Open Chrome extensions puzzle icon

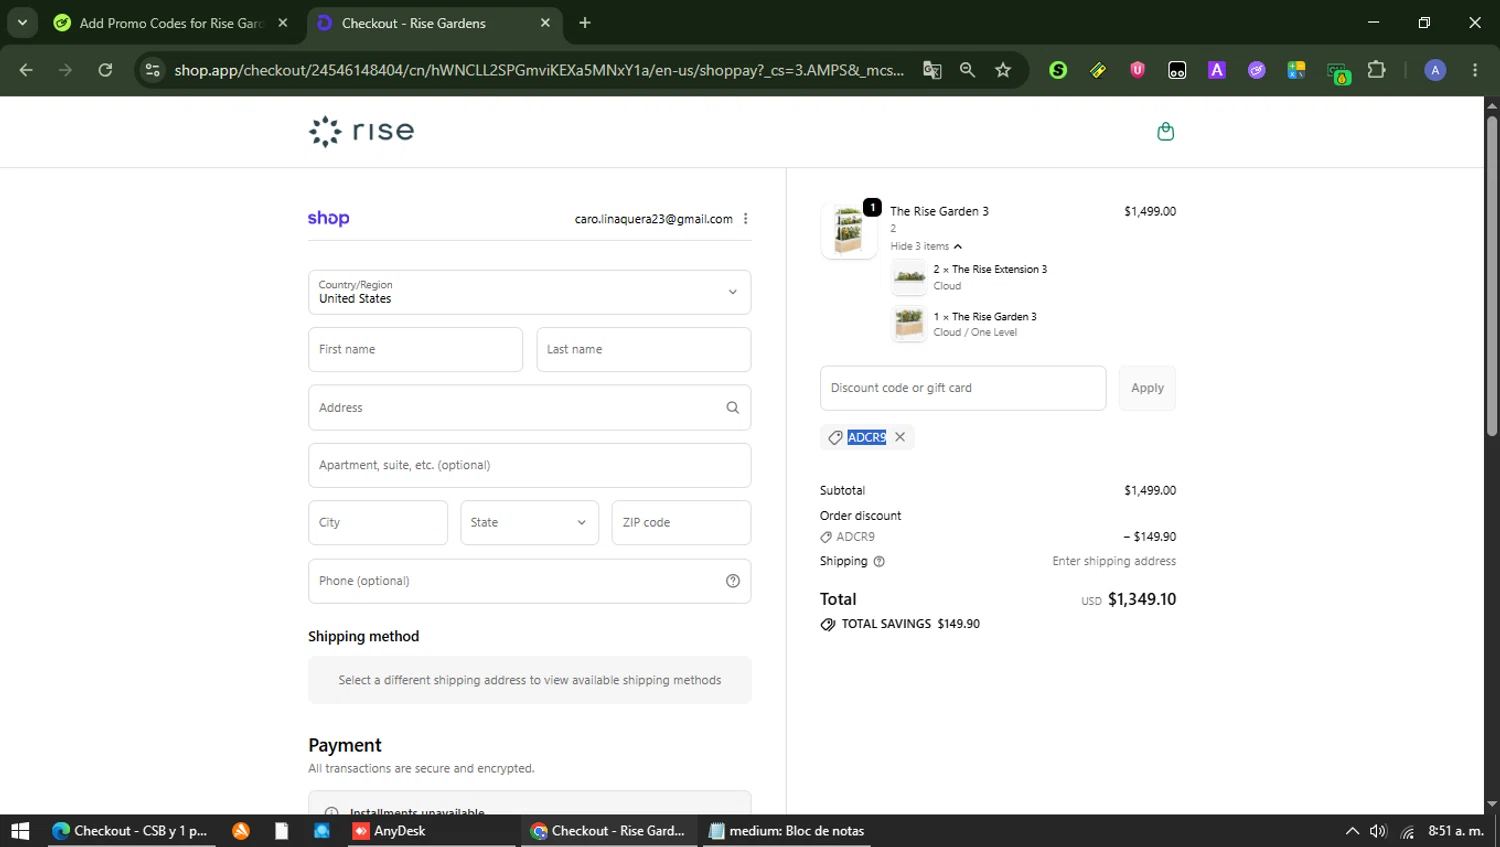tap(1377, 70)
